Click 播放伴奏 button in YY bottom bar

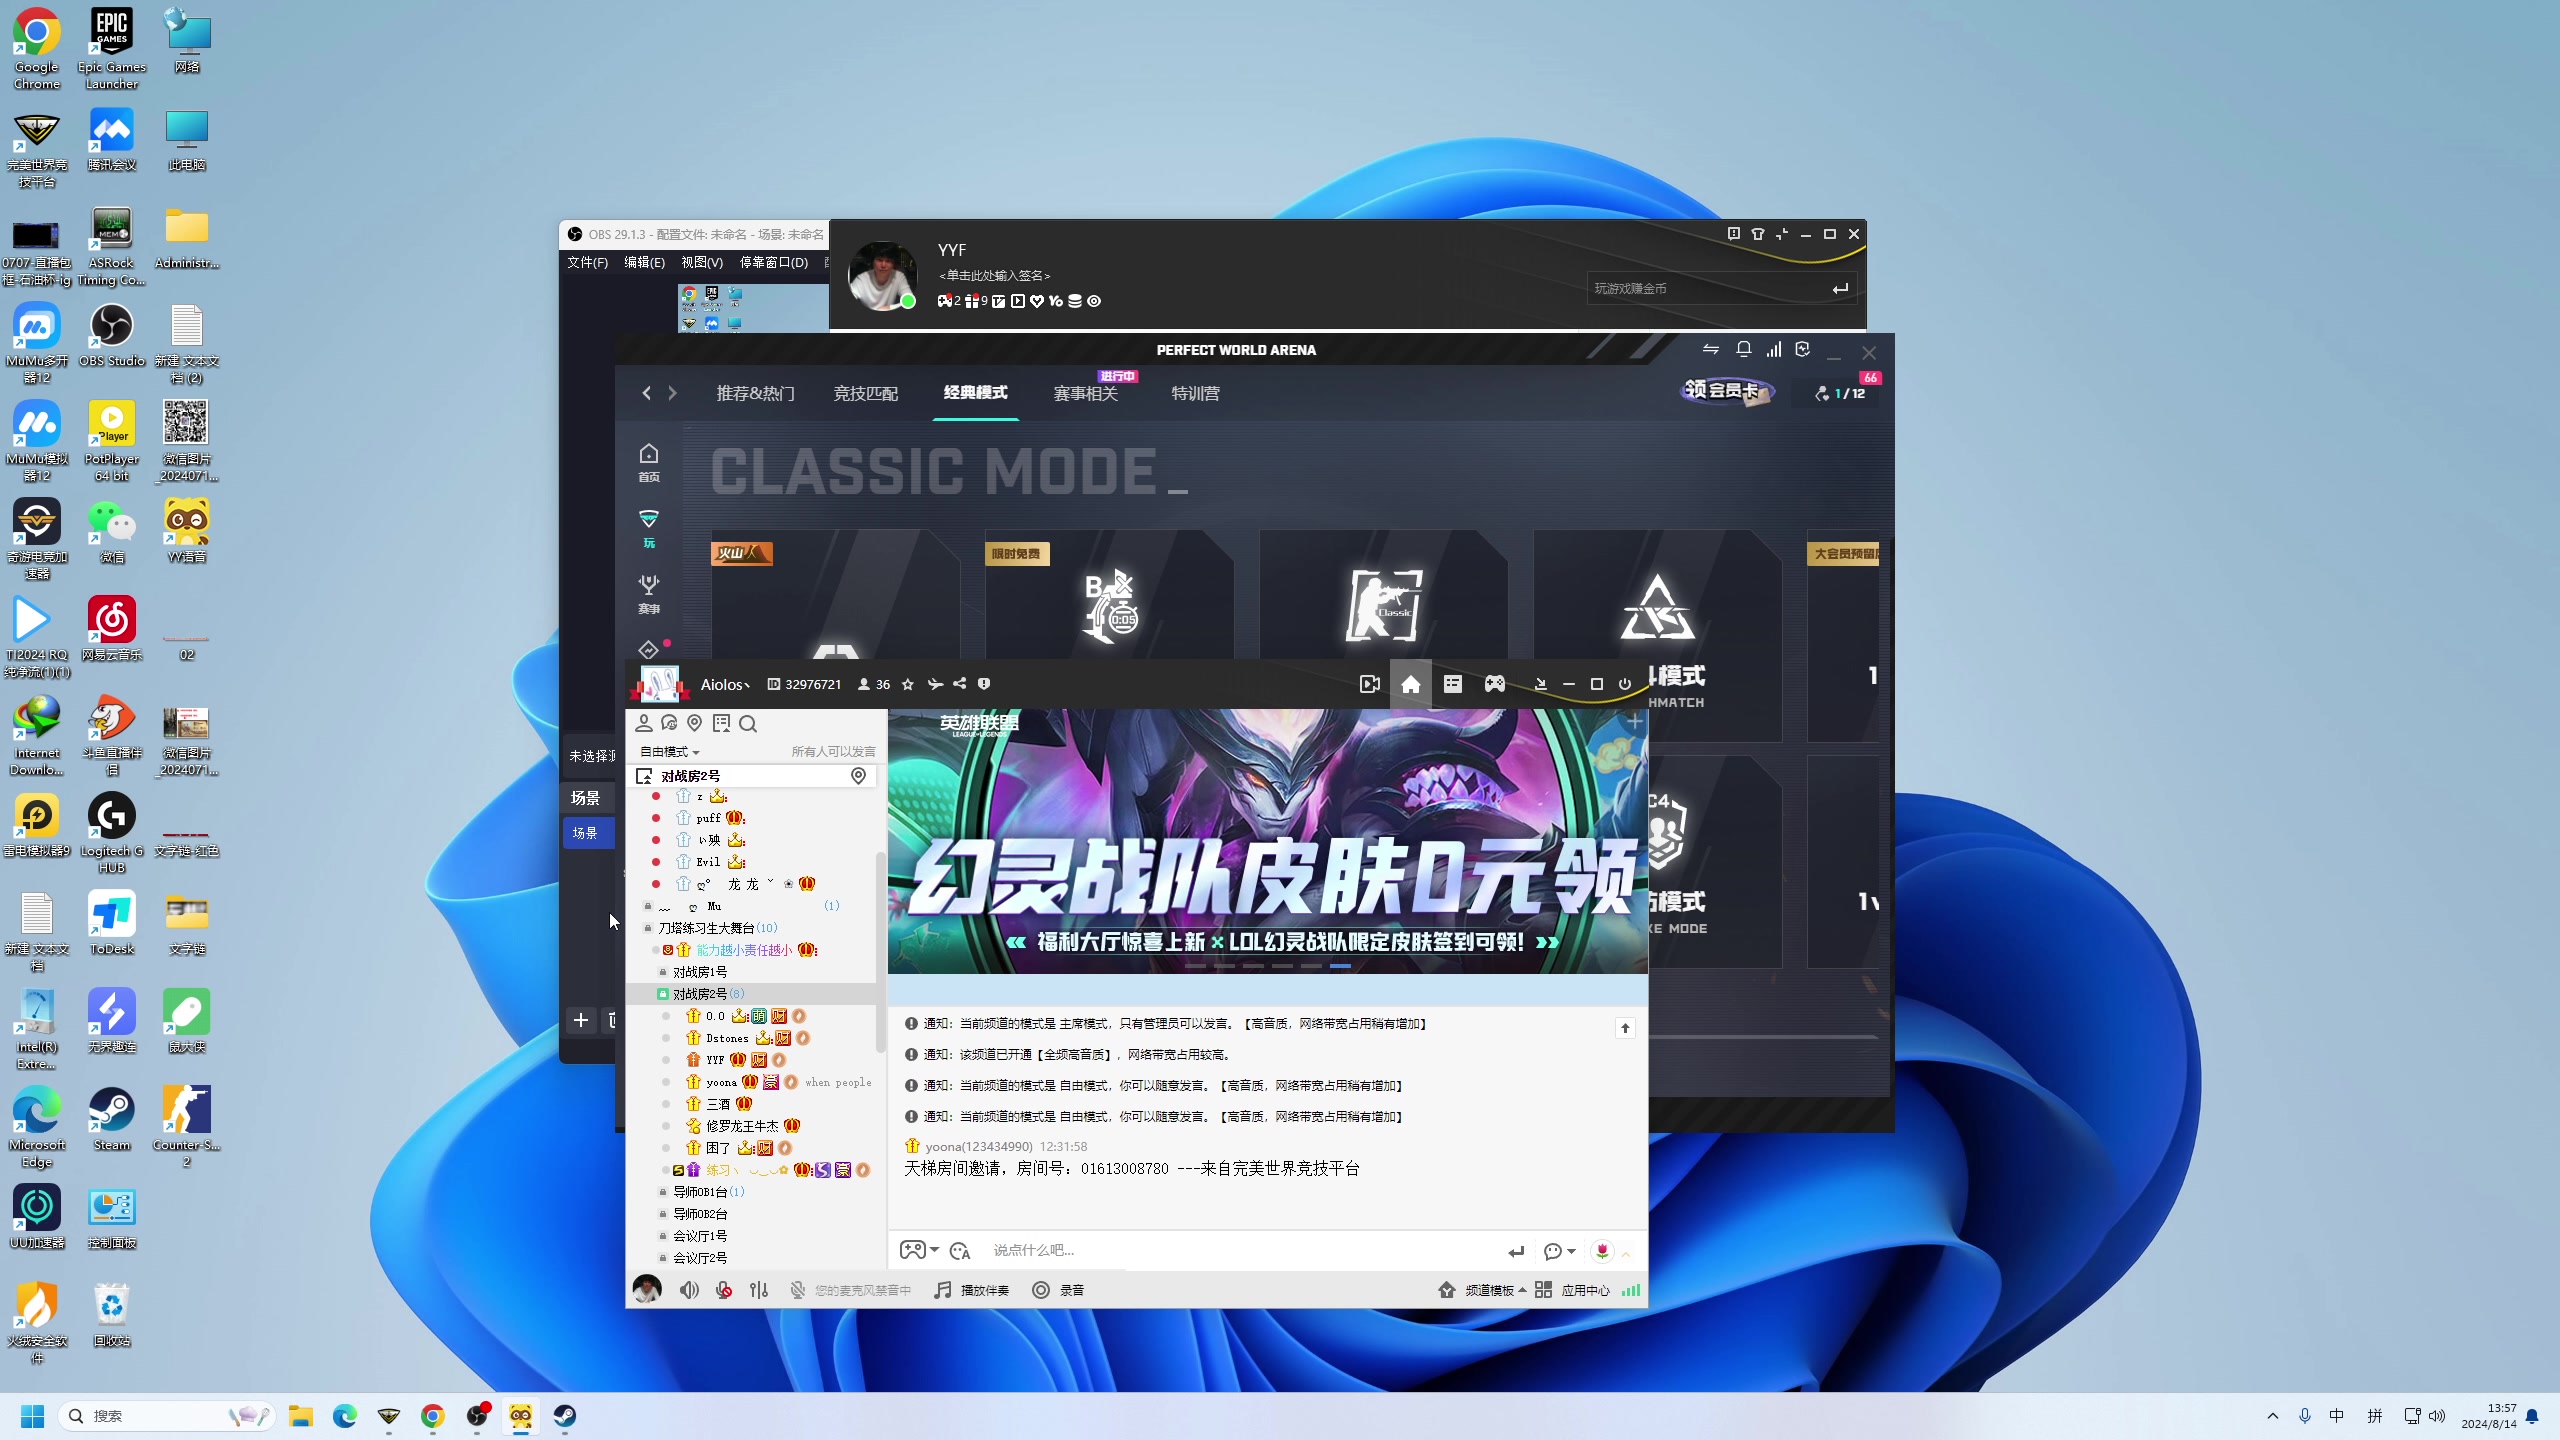click(x=971, y=1290)
